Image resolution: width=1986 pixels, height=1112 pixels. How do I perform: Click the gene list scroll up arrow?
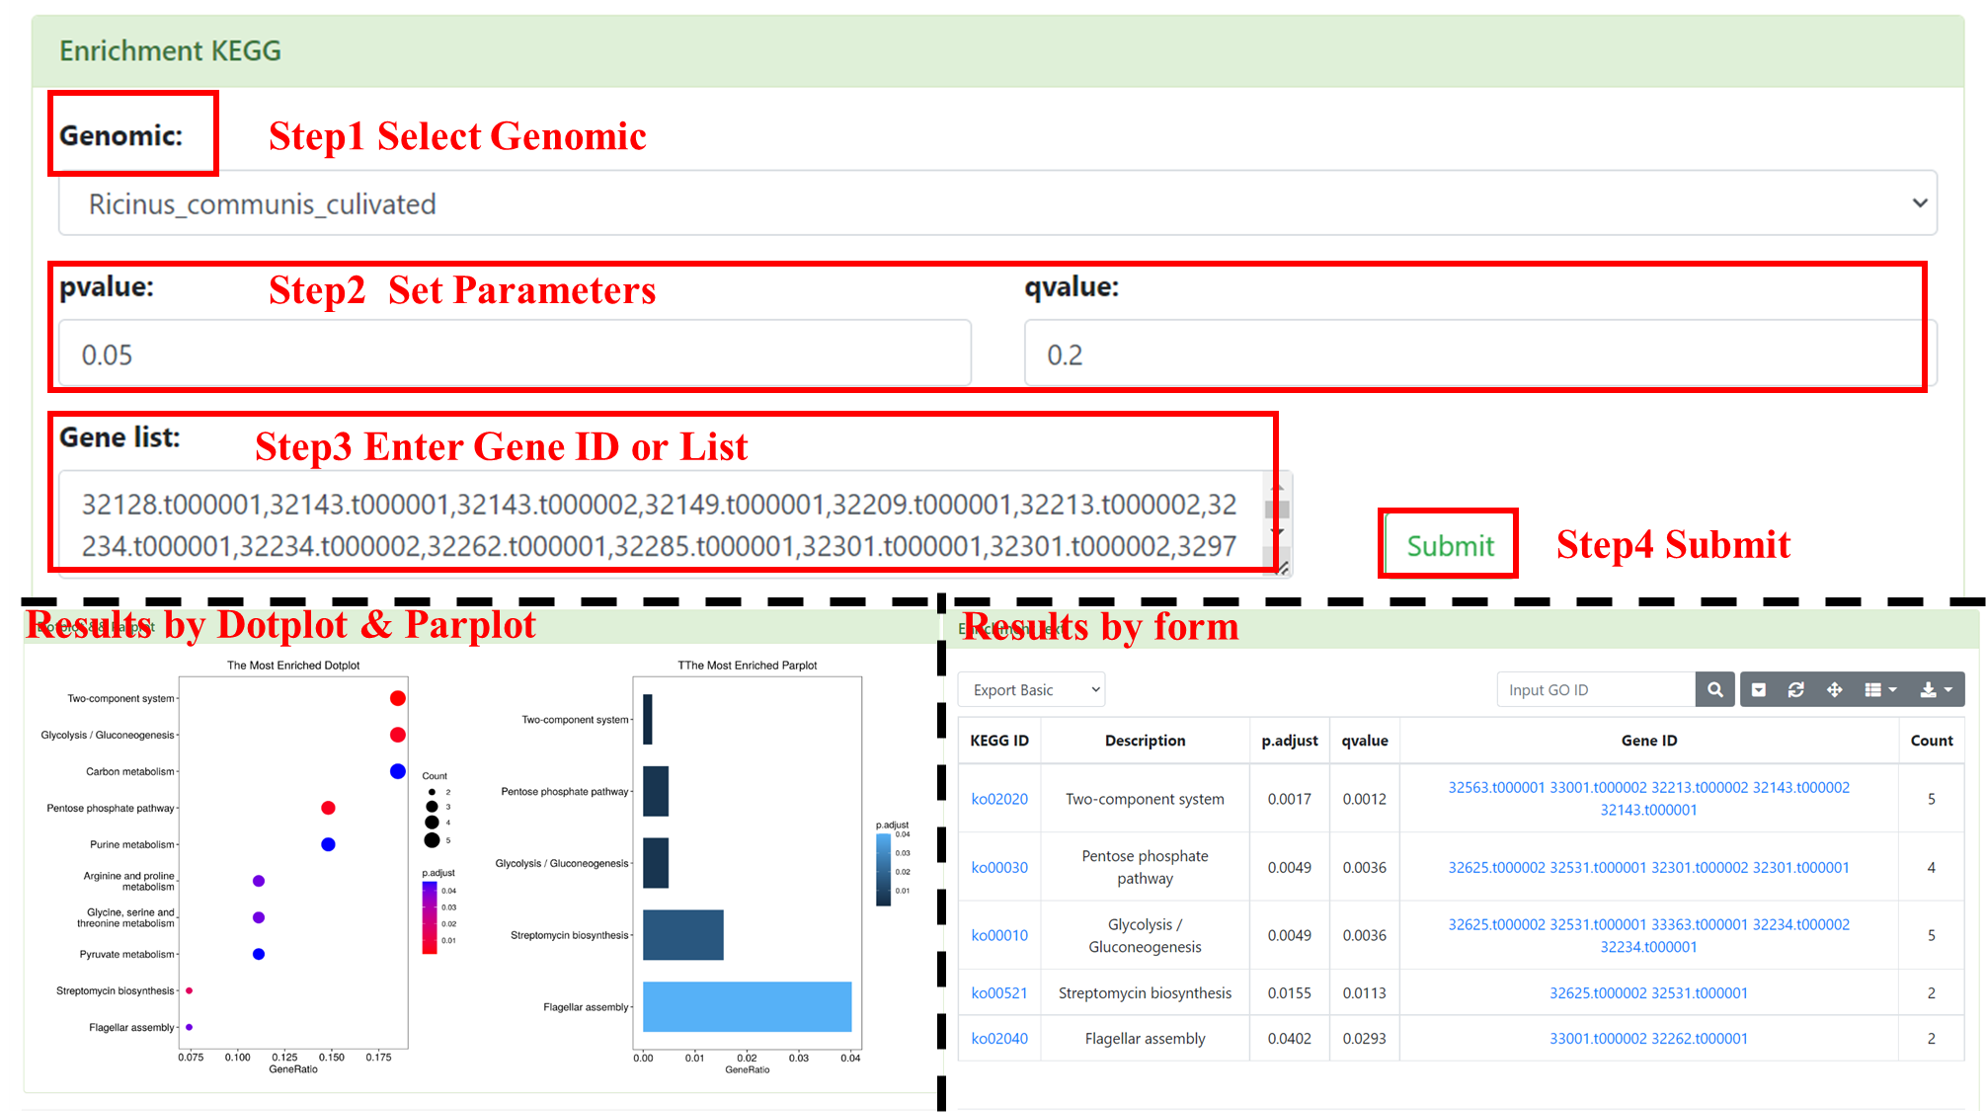coord(1277,488)
